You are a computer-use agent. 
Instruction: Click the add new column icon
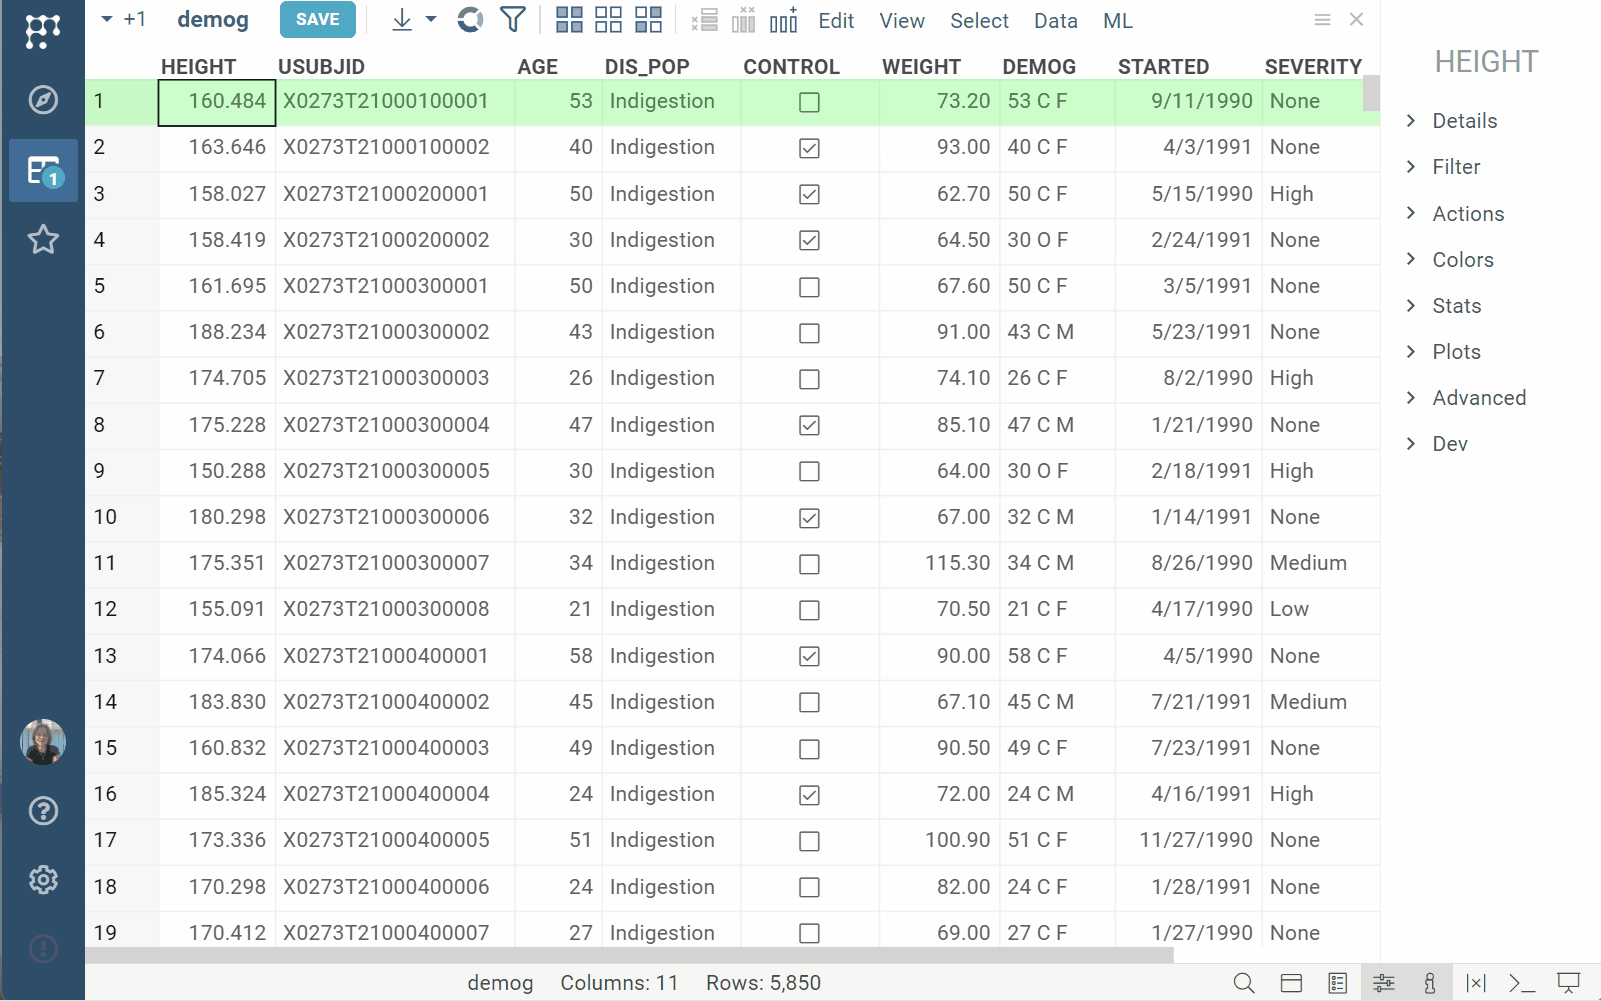784,20
